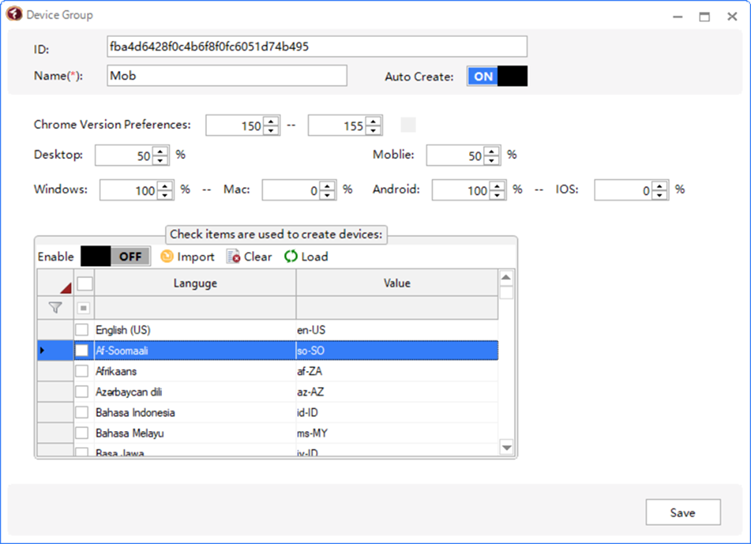Click the language list scrollbar thumb
This screenshot has width=751, height=544.
click(x=506, y=293)
